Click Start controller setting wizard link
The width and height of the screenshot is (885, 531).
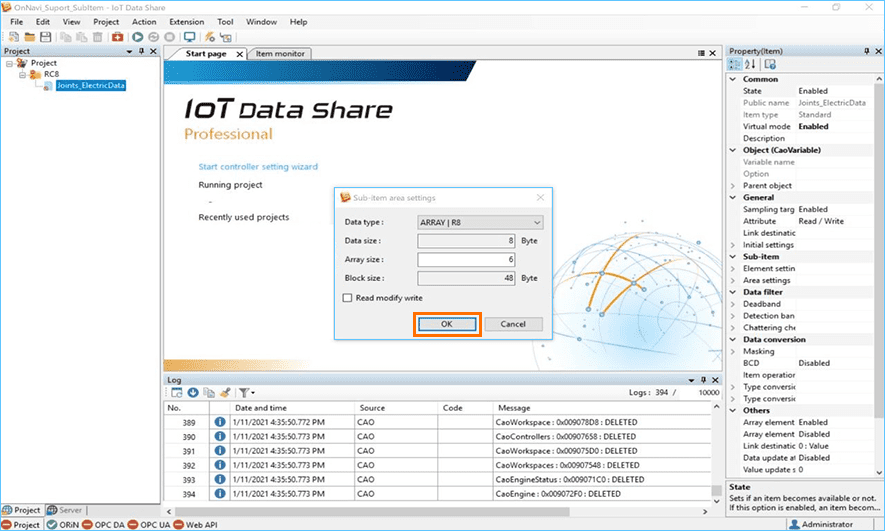tap(258, 166)
